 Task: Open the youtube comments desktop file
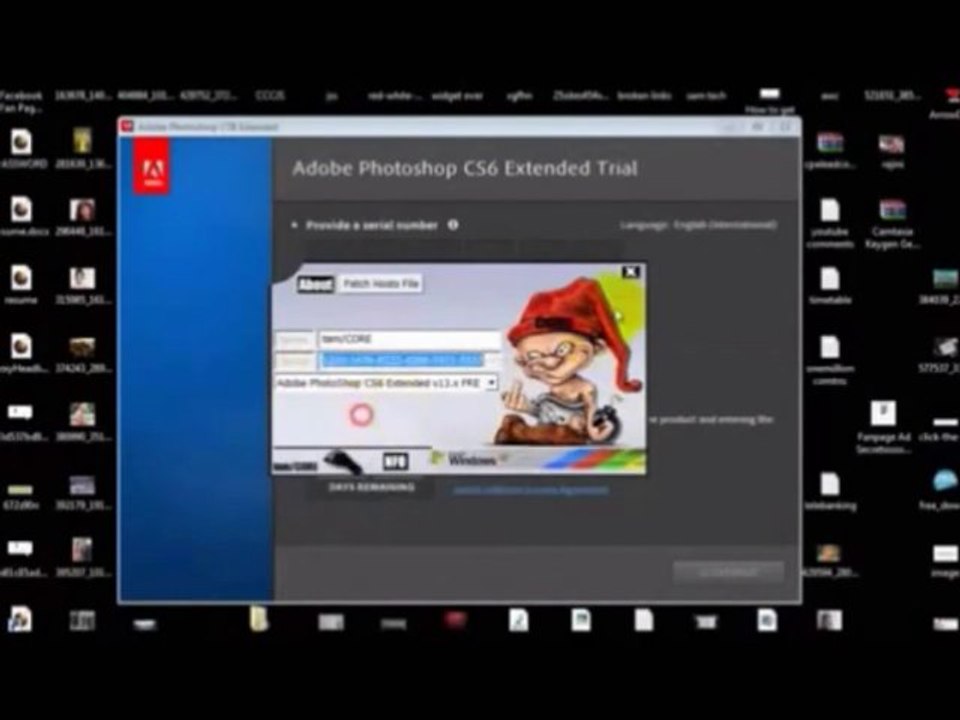830,223
